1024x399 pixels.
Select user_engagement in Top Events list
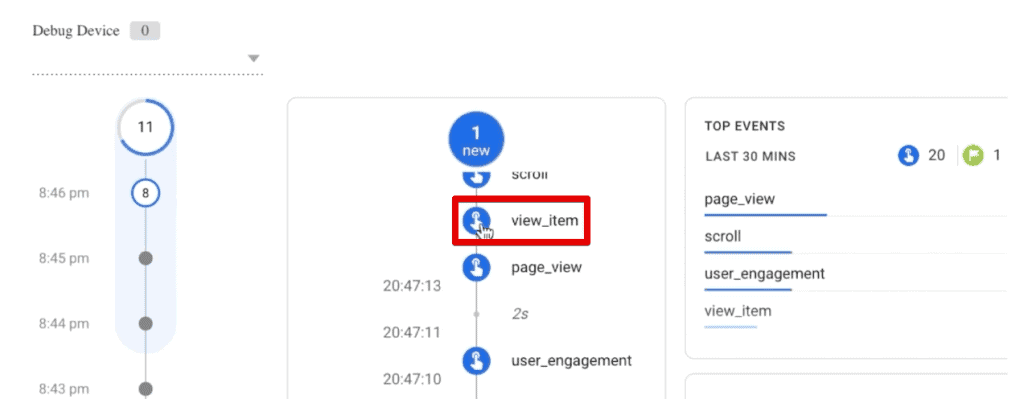[x=765, y=274]
